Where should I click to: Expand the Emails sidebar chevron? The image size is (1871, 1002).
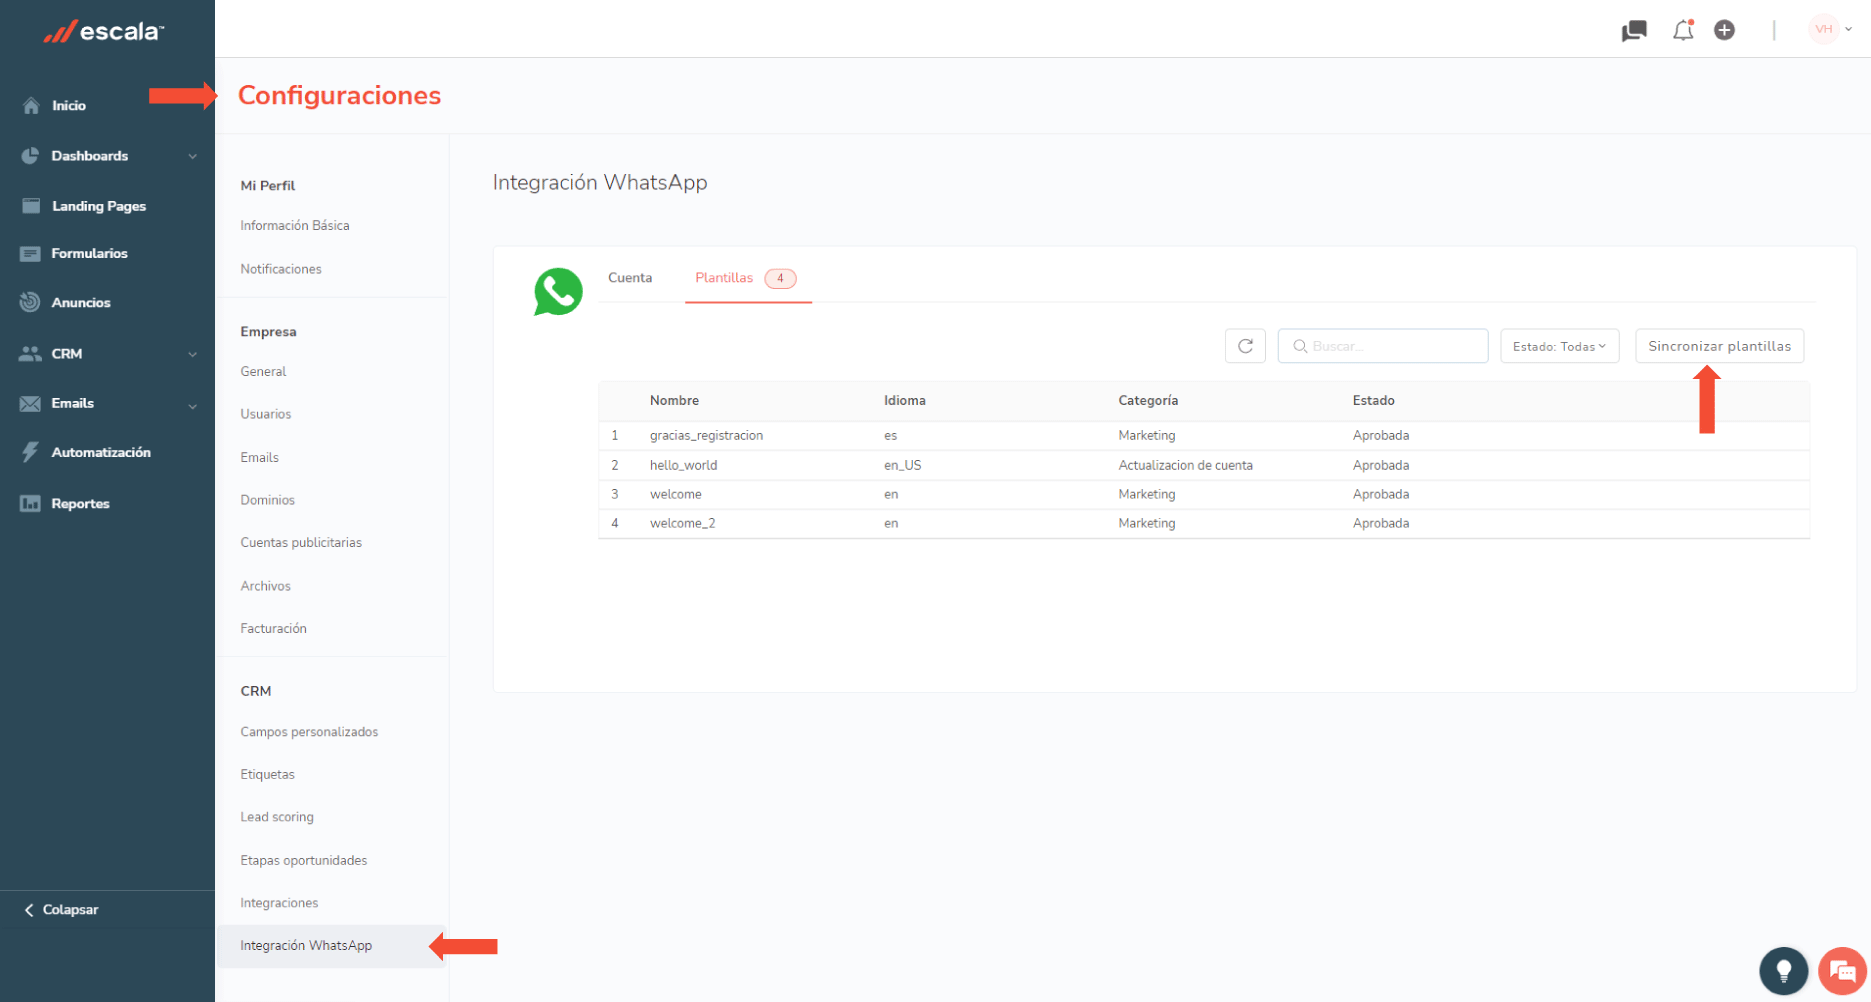click(192, 405)
